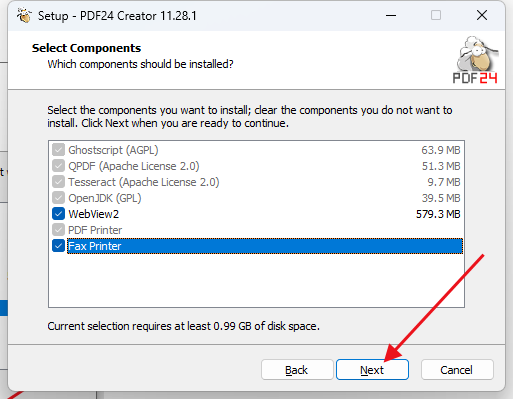The width and height of the screenshot is (513, 399).
Task: Uncheck the WebView2 component checkbox
Action: 58,214
